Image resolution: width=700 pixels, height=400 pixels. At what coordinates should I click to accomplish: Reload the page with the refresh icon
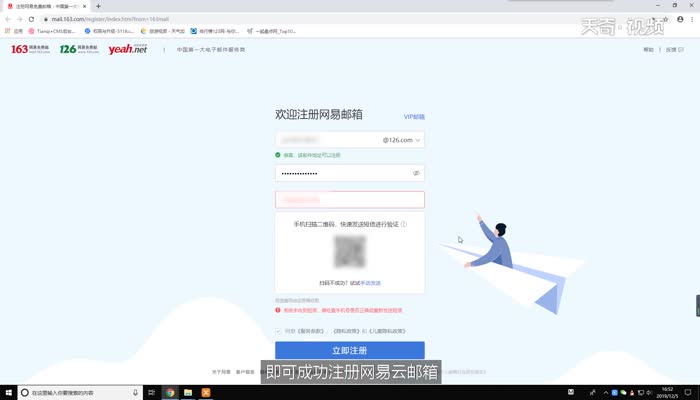31,19
